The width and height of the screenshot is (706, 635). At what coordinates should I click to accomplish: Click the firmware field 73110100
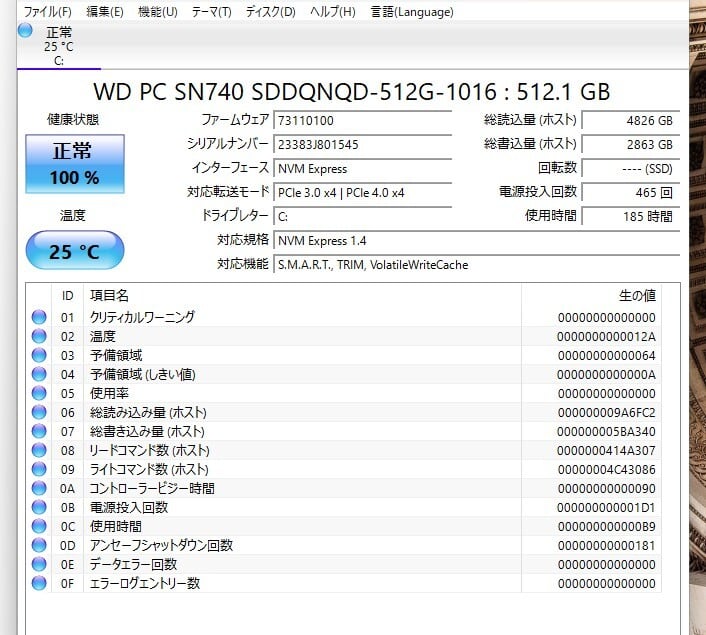362,120
